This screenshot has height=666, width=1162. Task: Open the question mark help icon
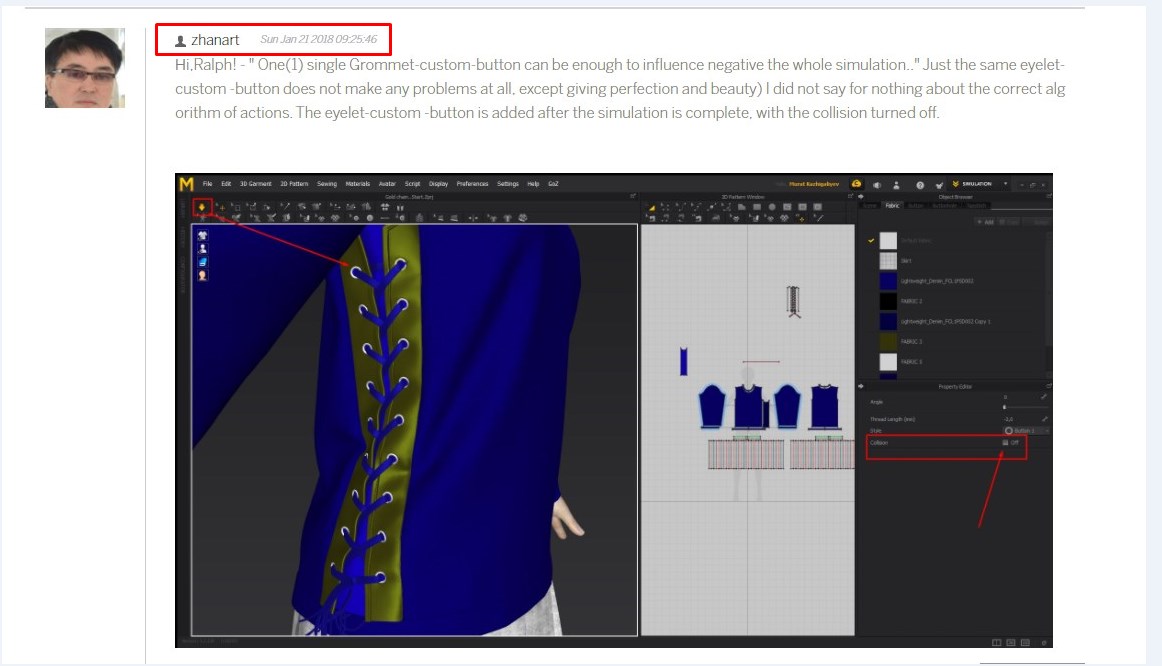point(920,184)
